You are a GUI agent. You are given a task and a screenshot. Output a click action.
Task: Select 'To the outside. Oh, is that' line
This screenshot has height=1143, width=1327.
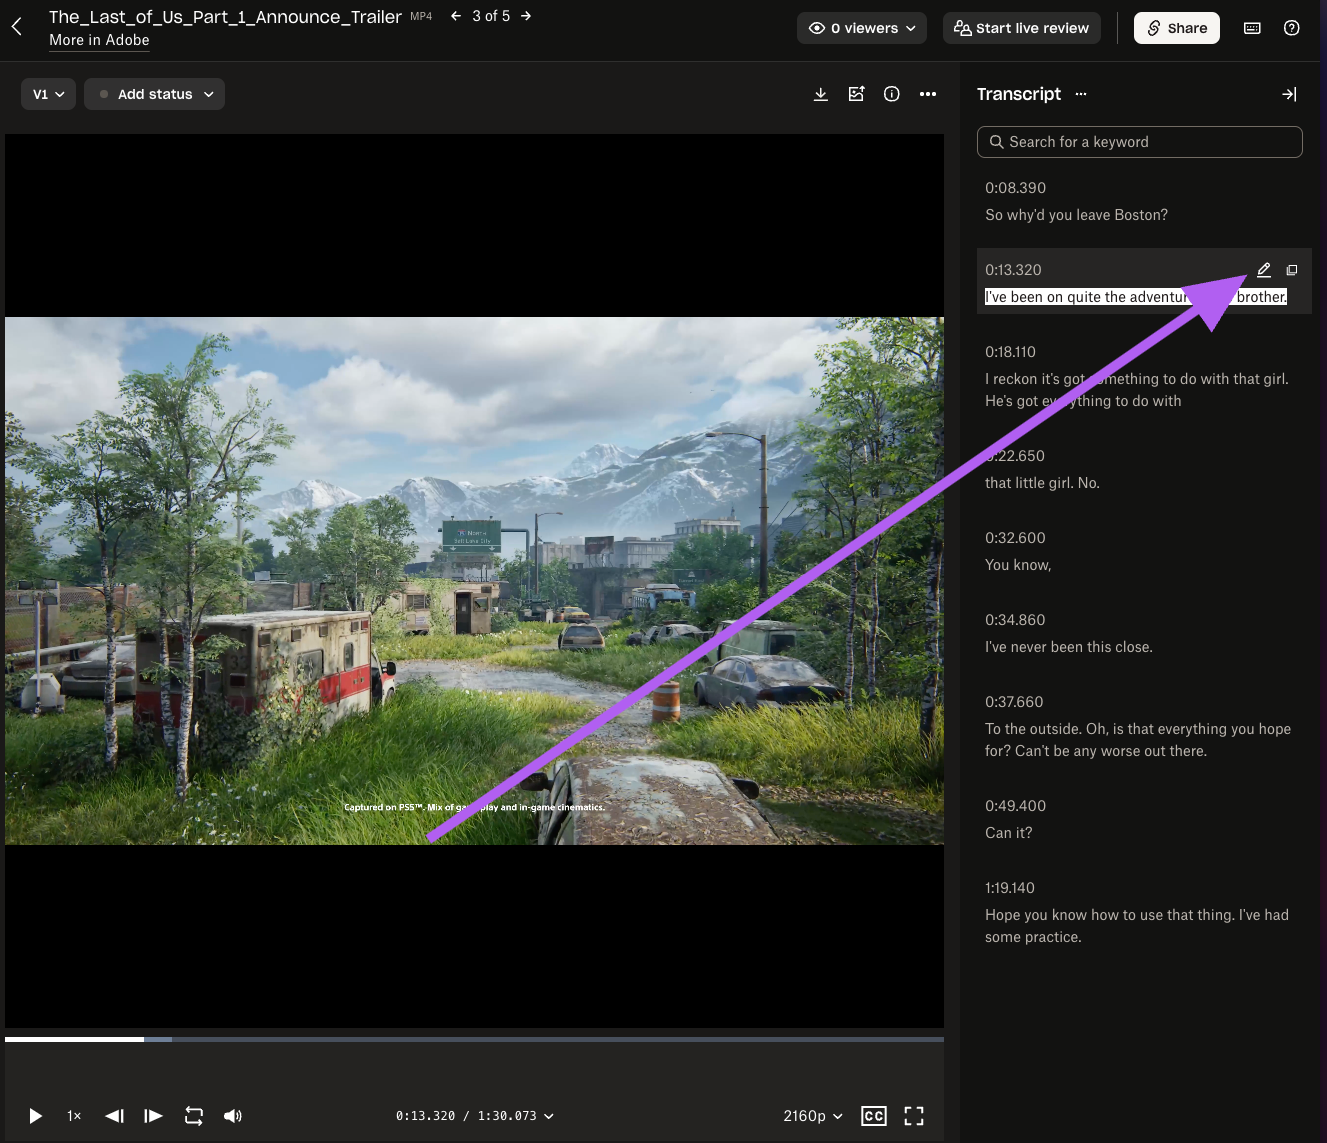(x=1138, y=740)
